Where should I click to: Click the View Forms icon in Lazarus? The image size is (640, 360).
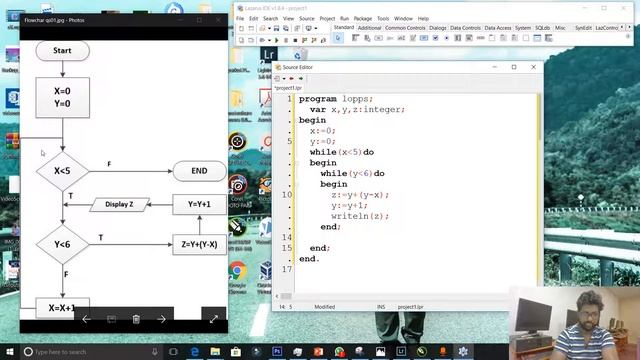tap(251, 40)
